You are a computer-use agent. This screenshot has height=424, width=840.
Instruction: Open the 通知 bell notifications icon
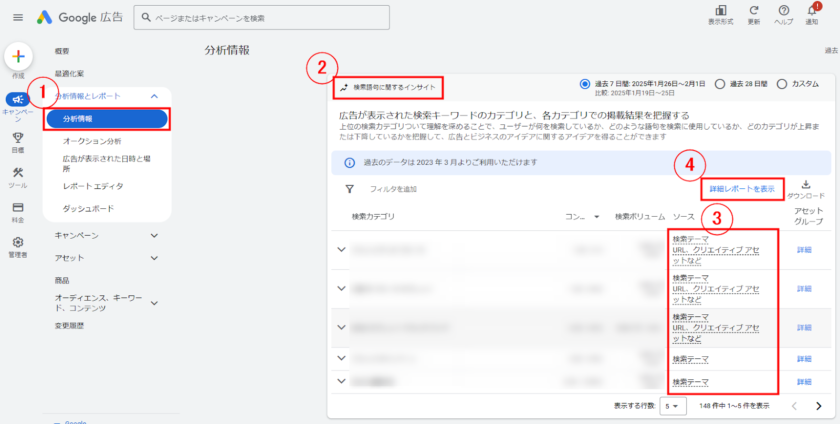pos(812,10)
